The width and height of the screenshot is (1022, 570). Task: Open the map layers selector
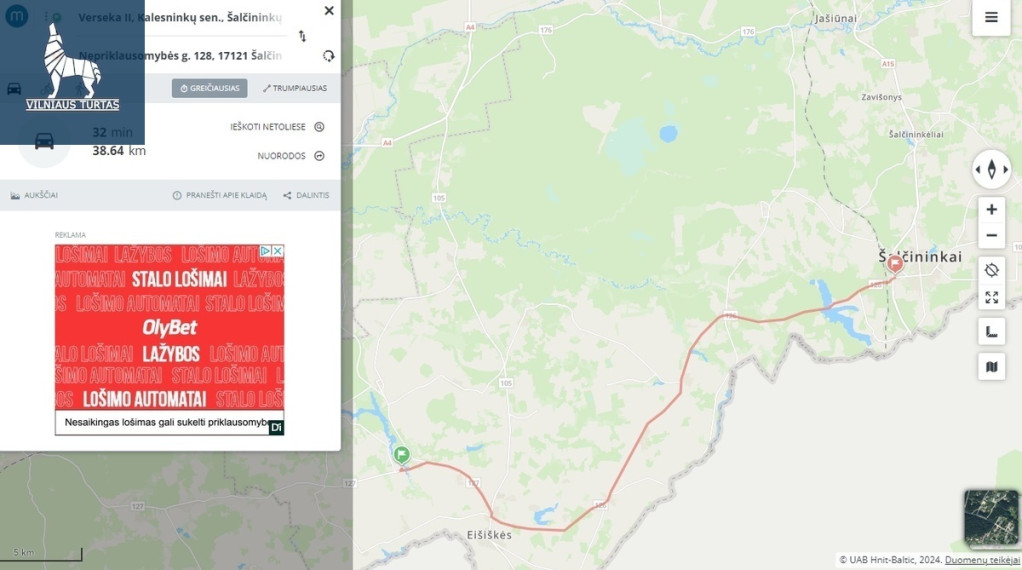click(991, 367)
